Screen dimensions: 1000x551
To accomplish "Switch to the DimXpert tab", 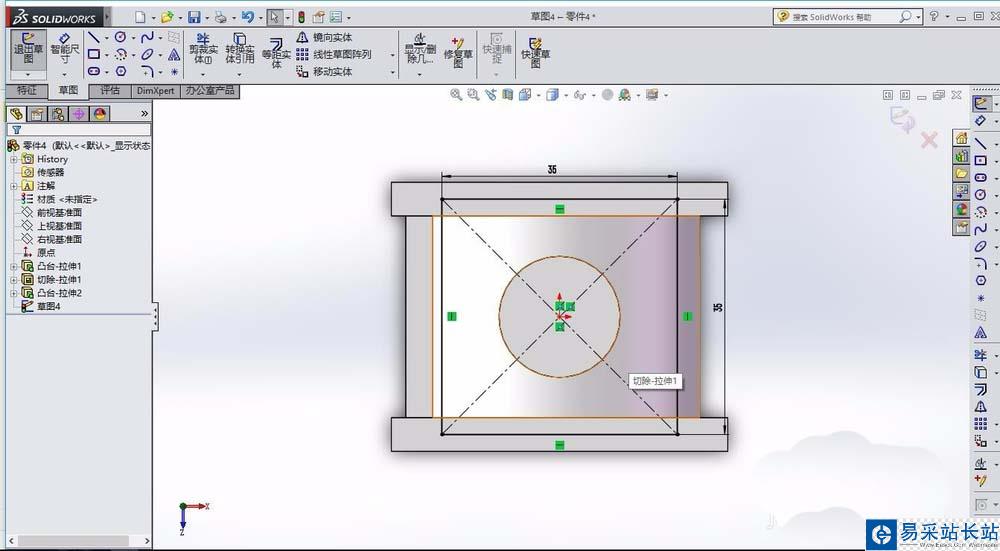I will coord(155,91).
